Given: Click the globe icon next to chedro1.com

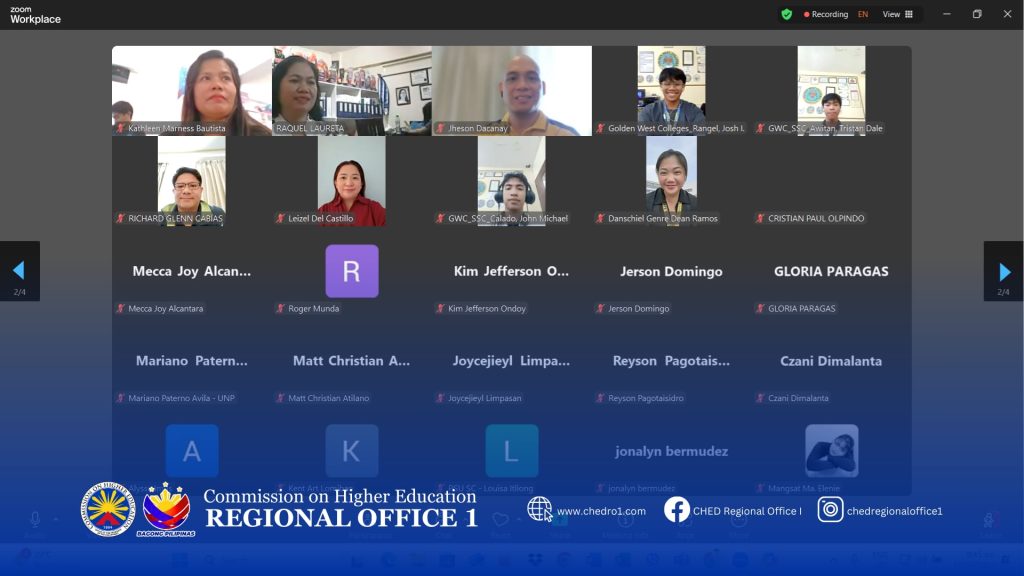Looking at the screenshot, I should (539, 509).
